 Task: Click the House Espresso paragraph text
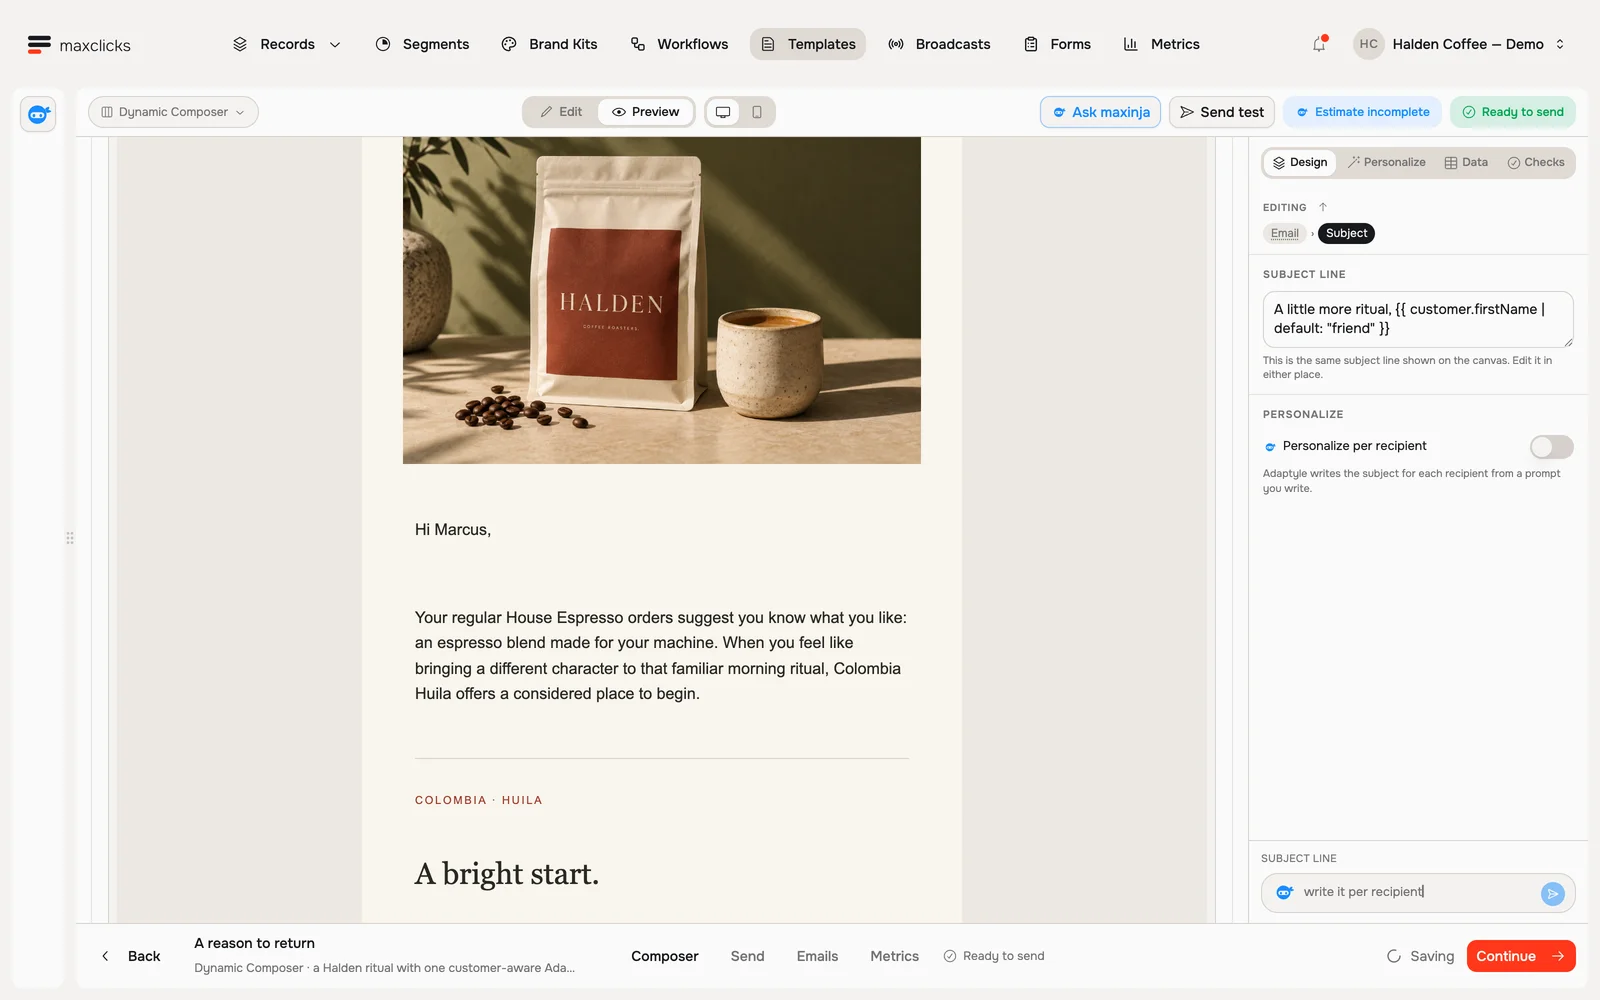tap(661, 656)
